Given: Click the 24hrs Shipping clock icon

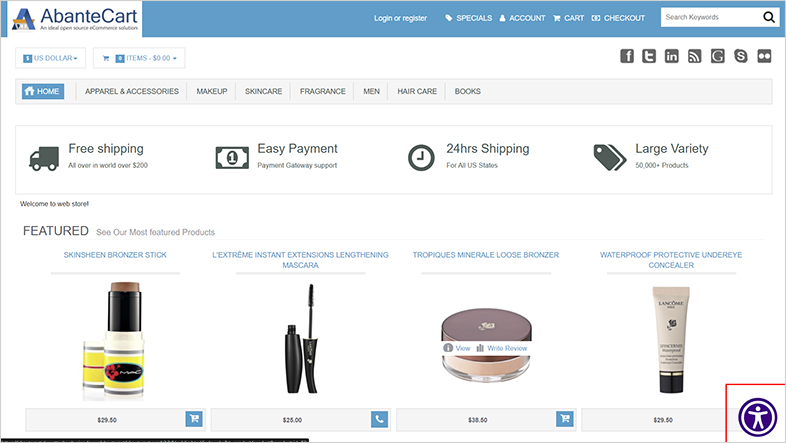Looking at the screenshot, I should tap(421, 158).
